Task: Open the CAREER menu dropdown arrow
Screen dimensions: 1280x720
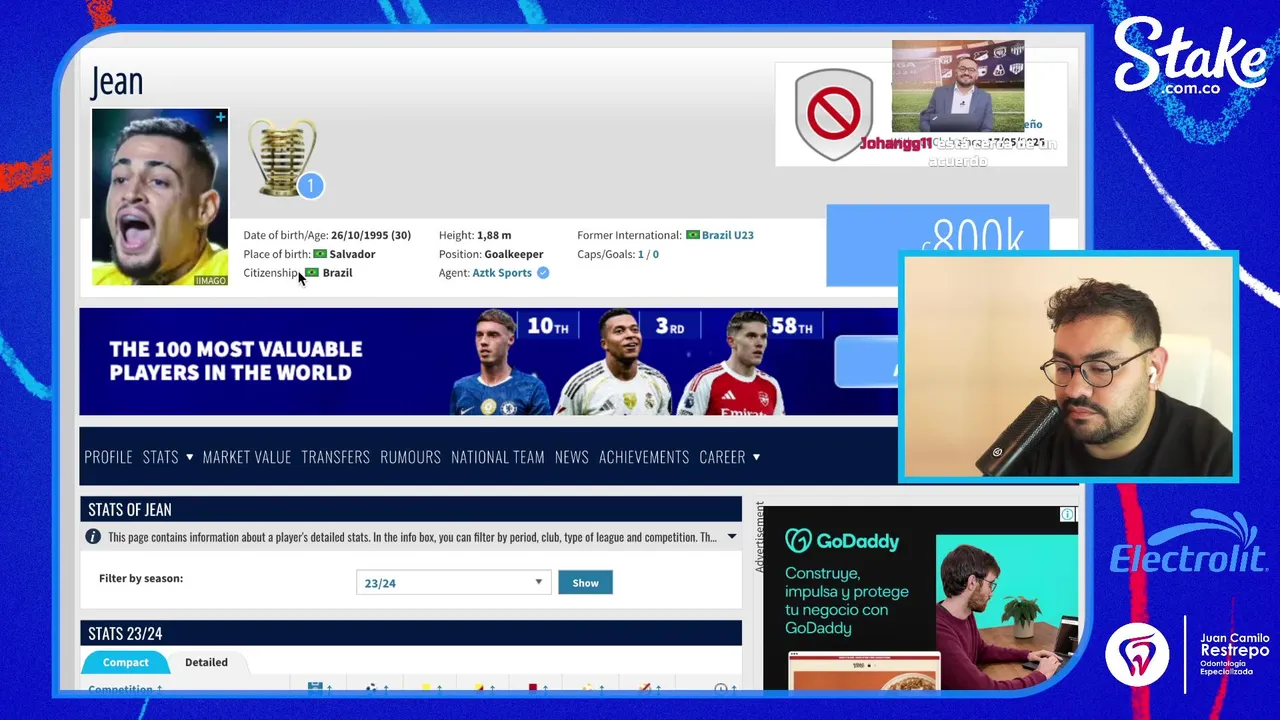Action: tap(756, 457)
